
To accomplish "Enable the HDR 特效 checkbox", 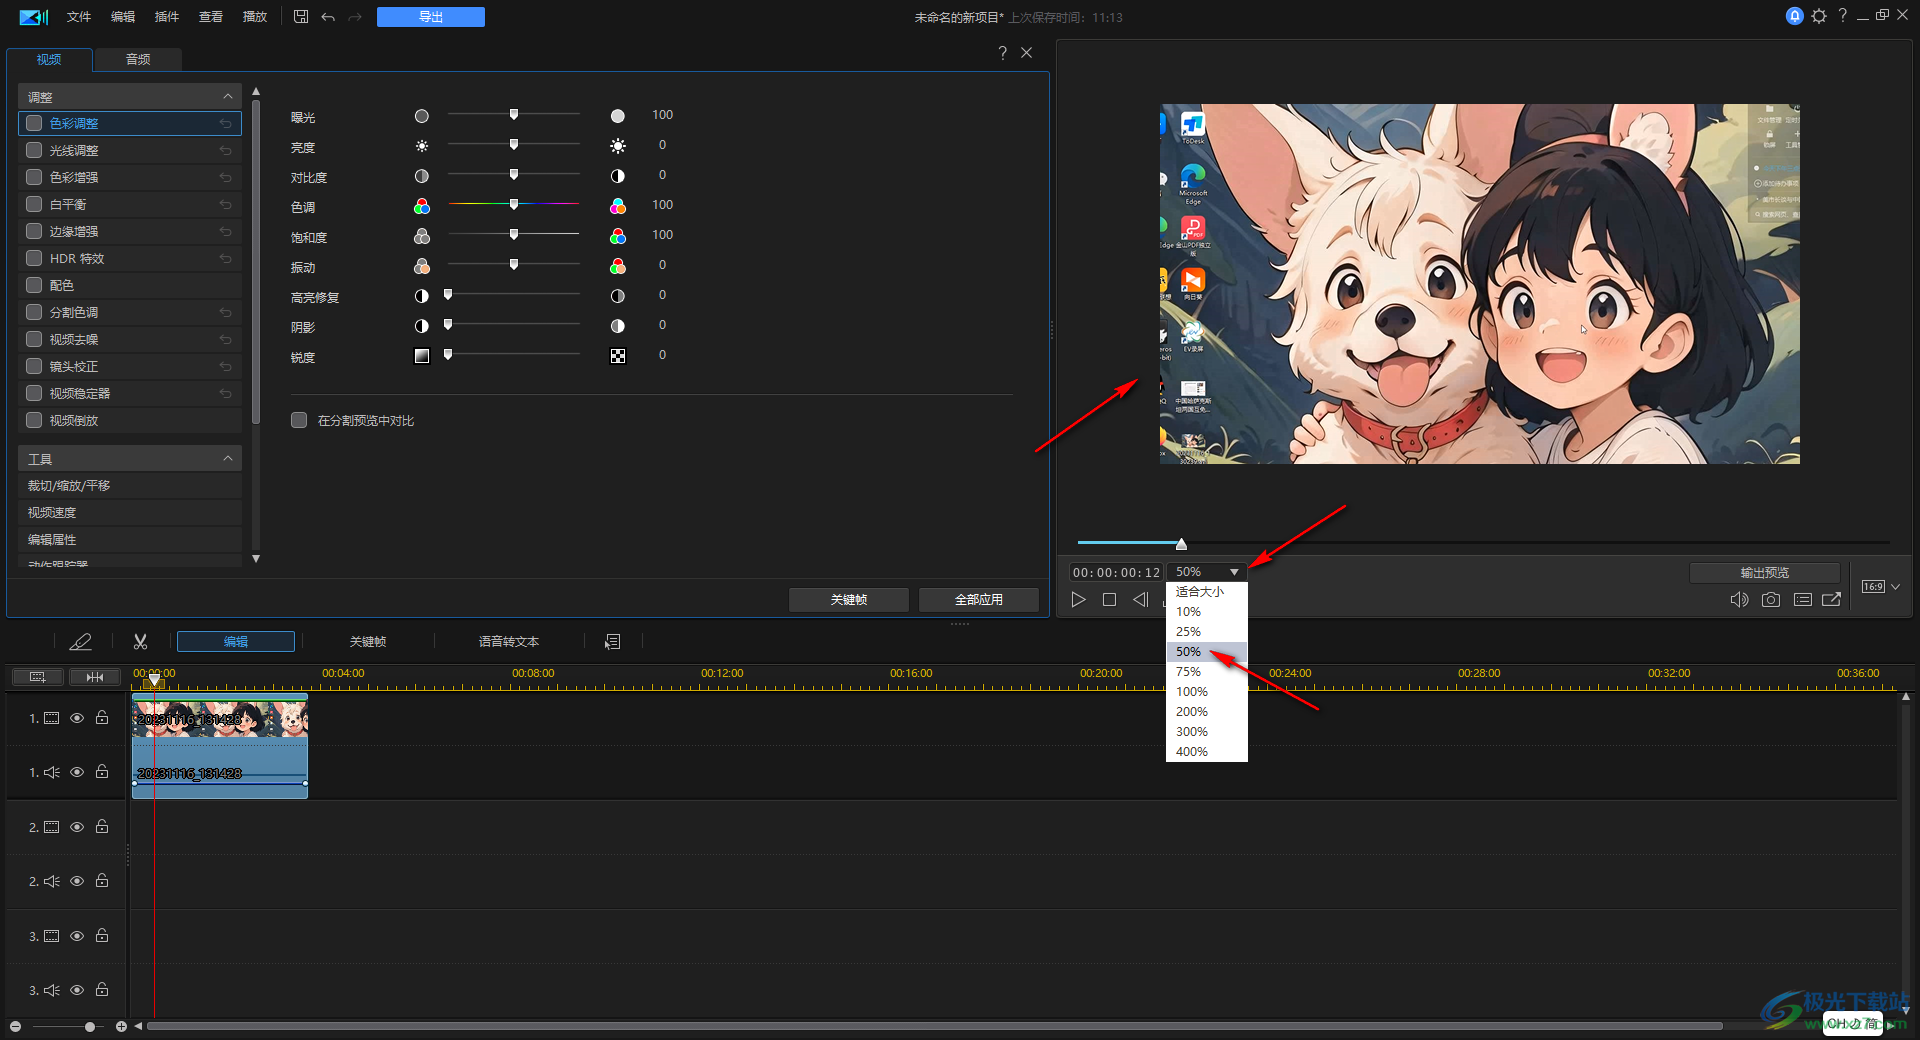I will (34, 258).
